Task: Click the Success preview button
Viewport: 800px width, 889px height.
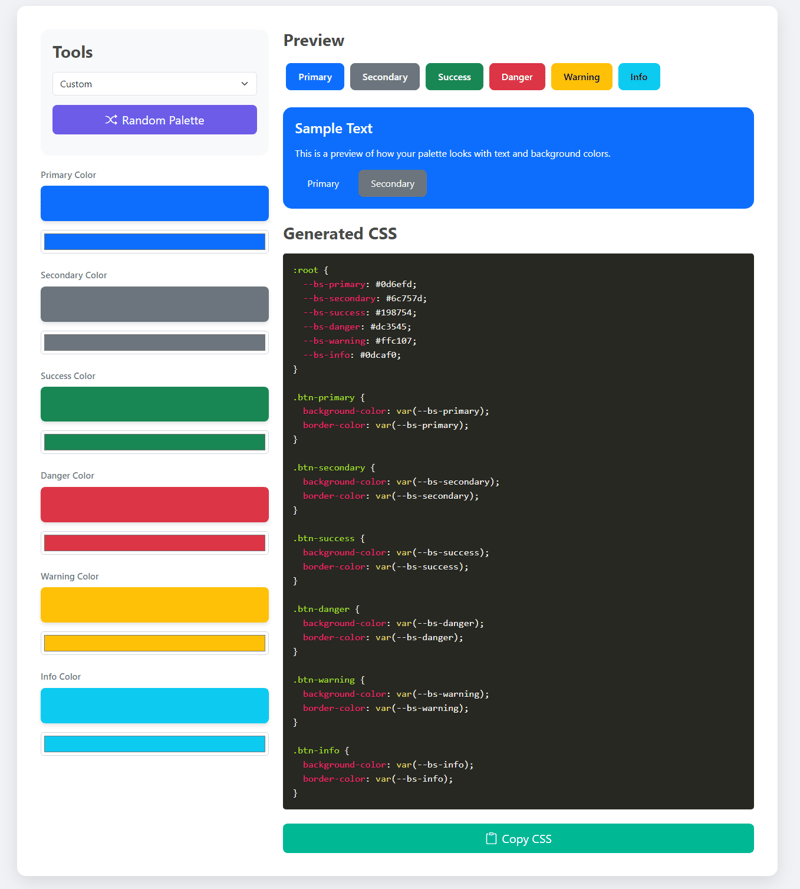Action: 454,76
